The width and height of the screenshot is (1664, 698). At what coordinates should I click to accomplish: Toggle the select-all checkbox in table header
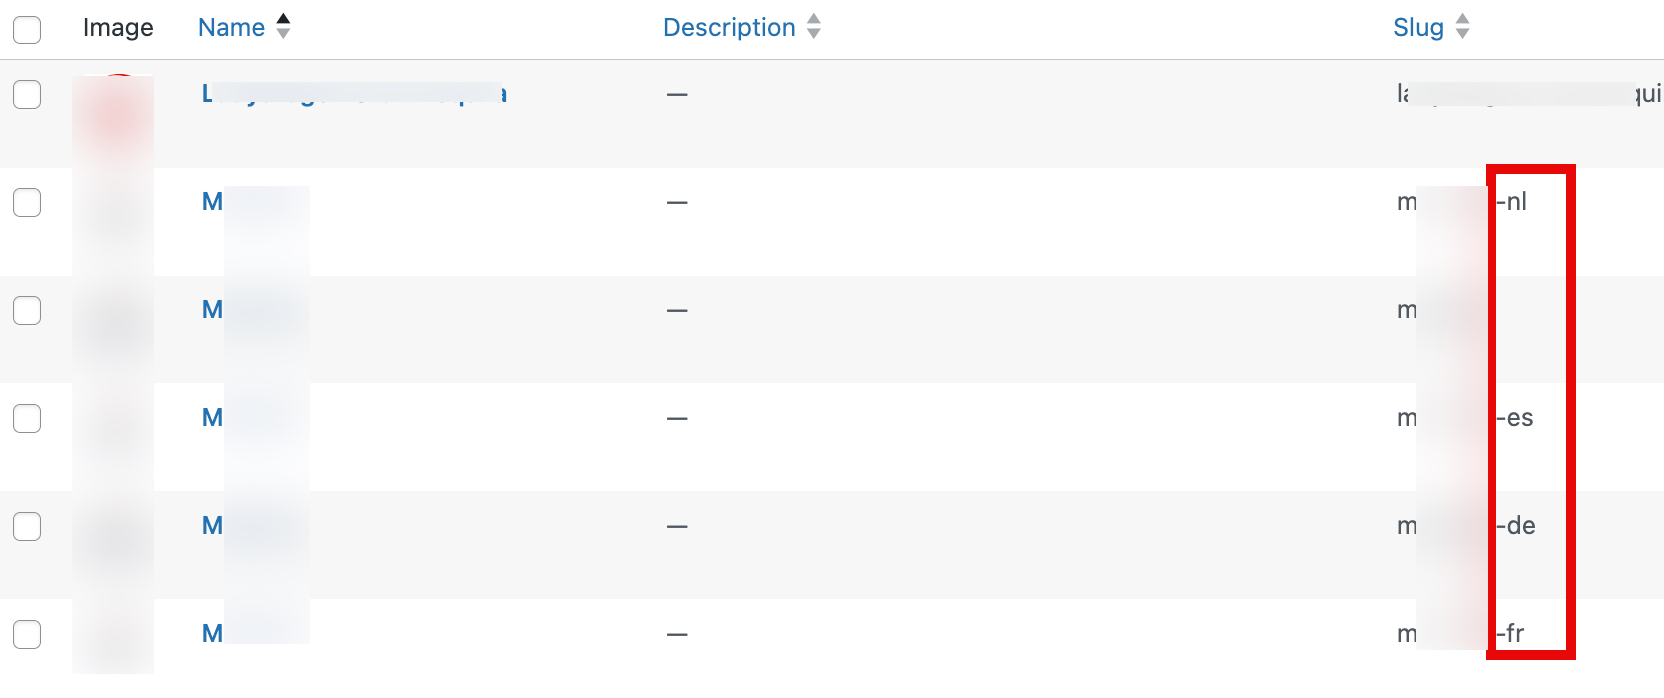[27, 30]
